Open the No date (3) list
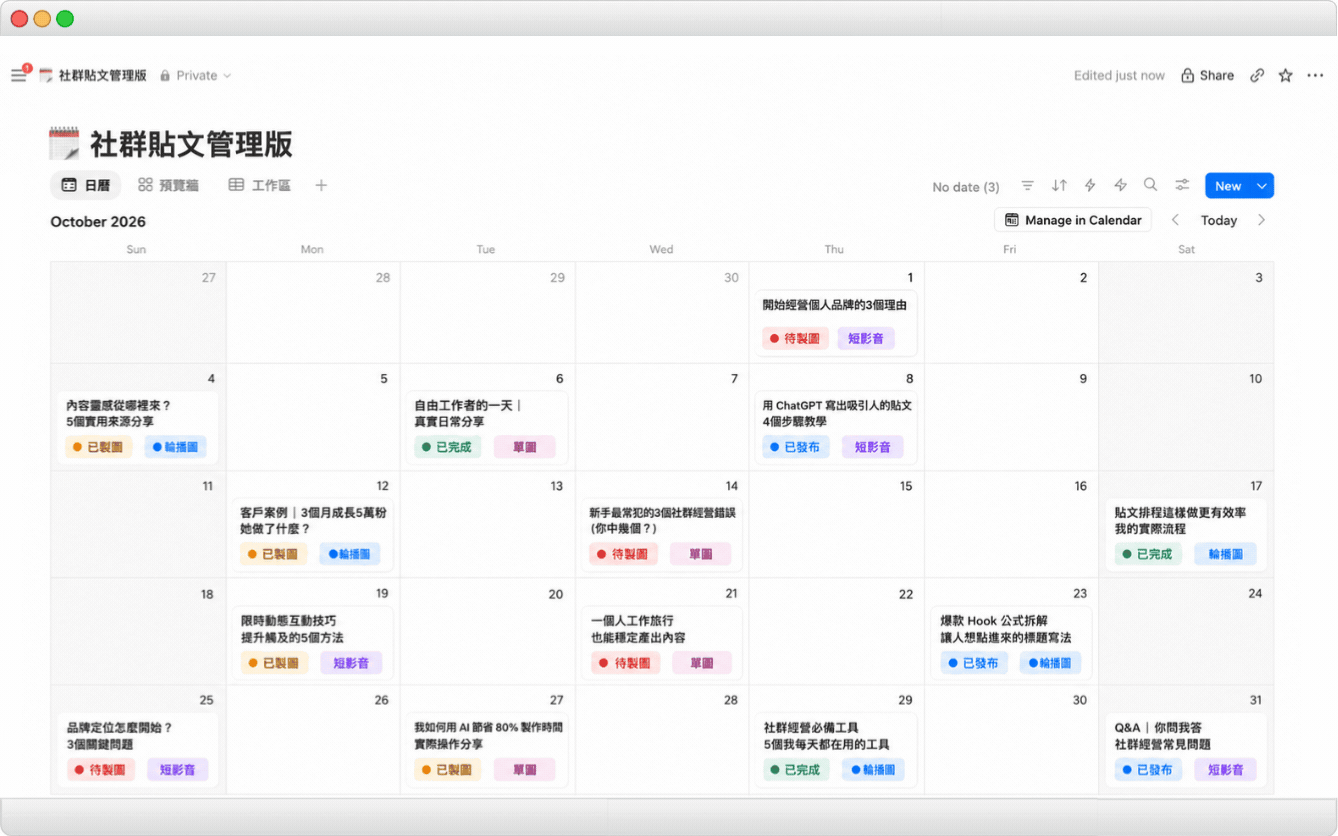Screen dimensions: 1338x836 pos(966,187)
